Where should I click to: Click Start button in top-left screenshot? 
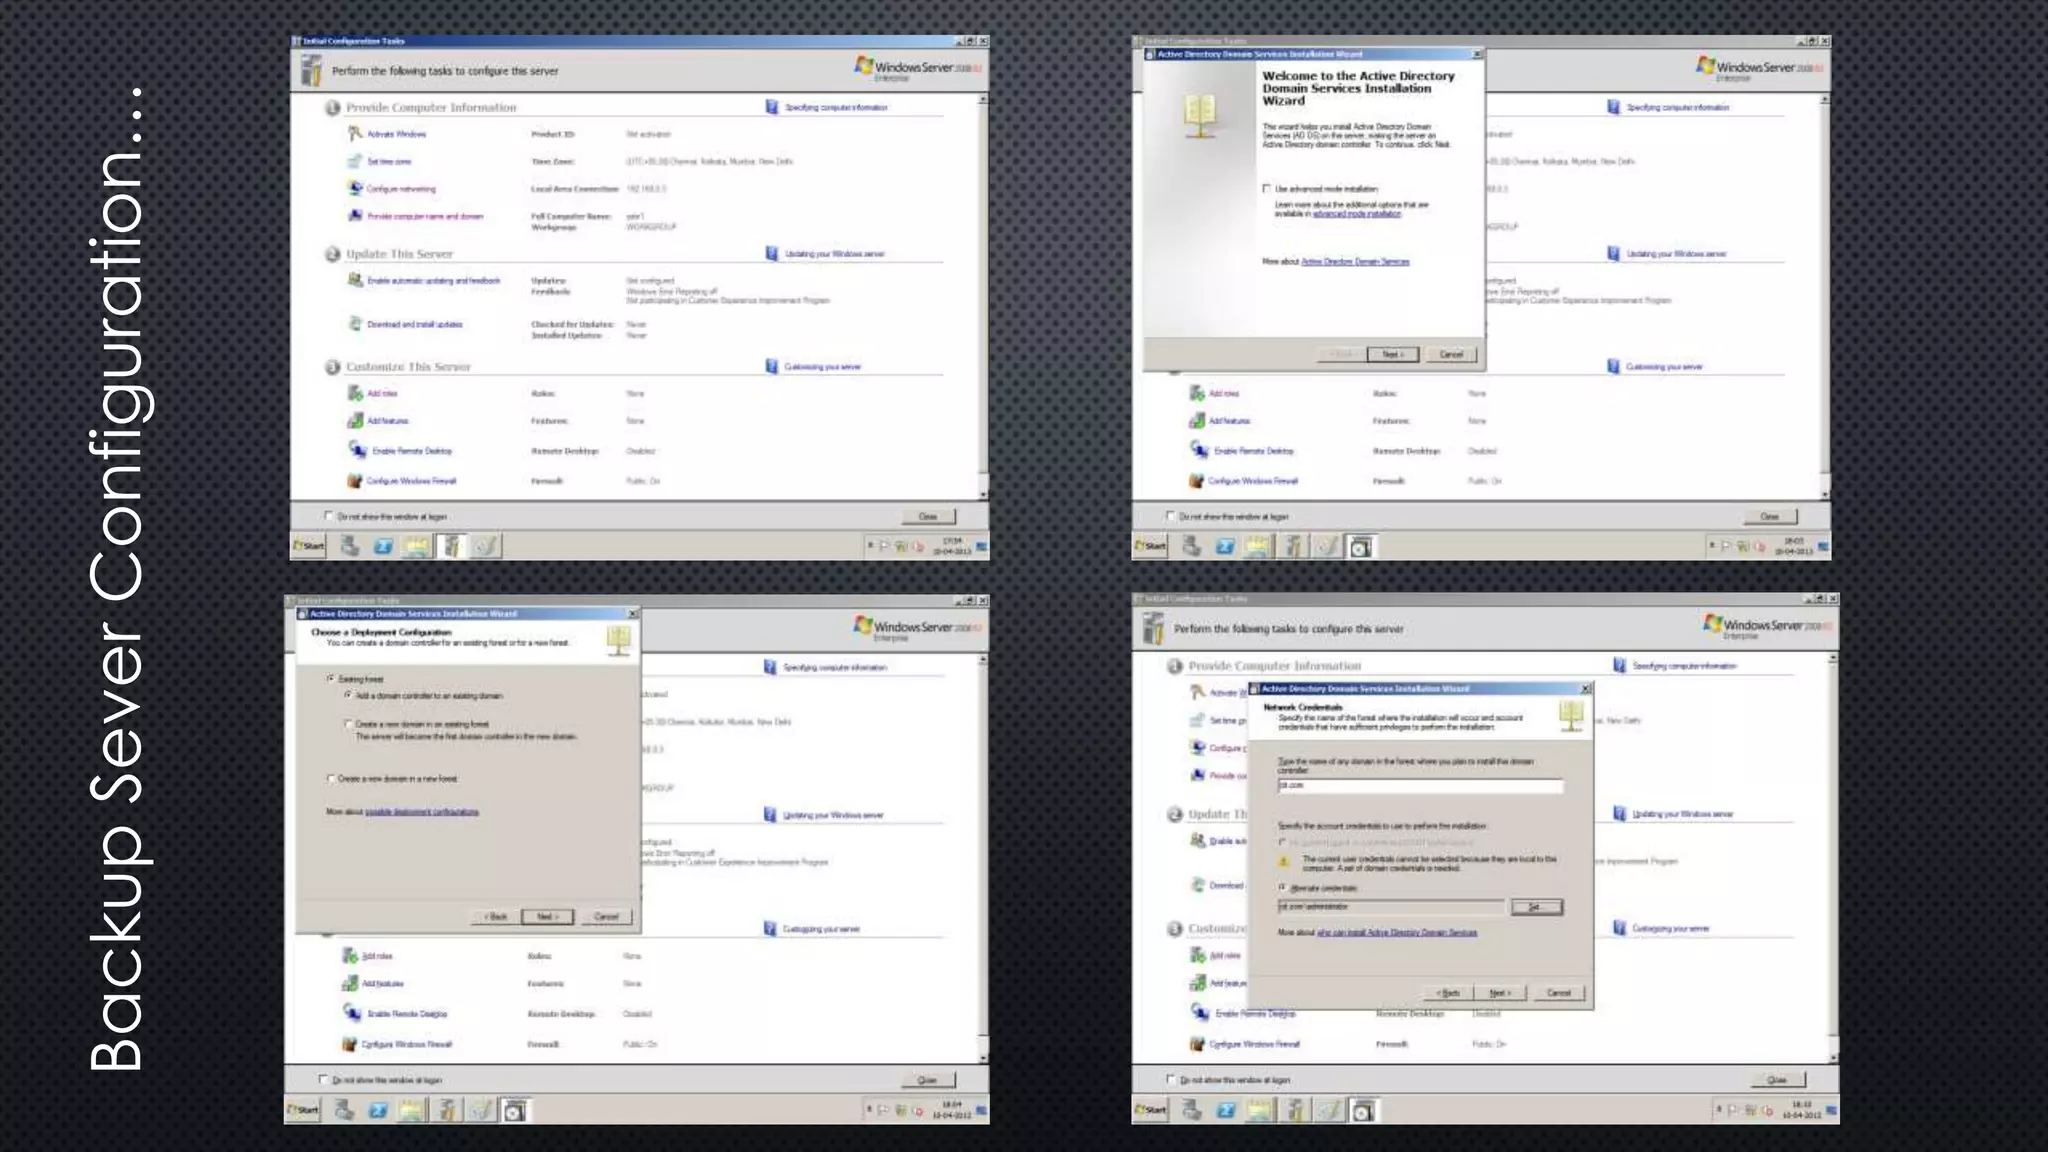308,546
